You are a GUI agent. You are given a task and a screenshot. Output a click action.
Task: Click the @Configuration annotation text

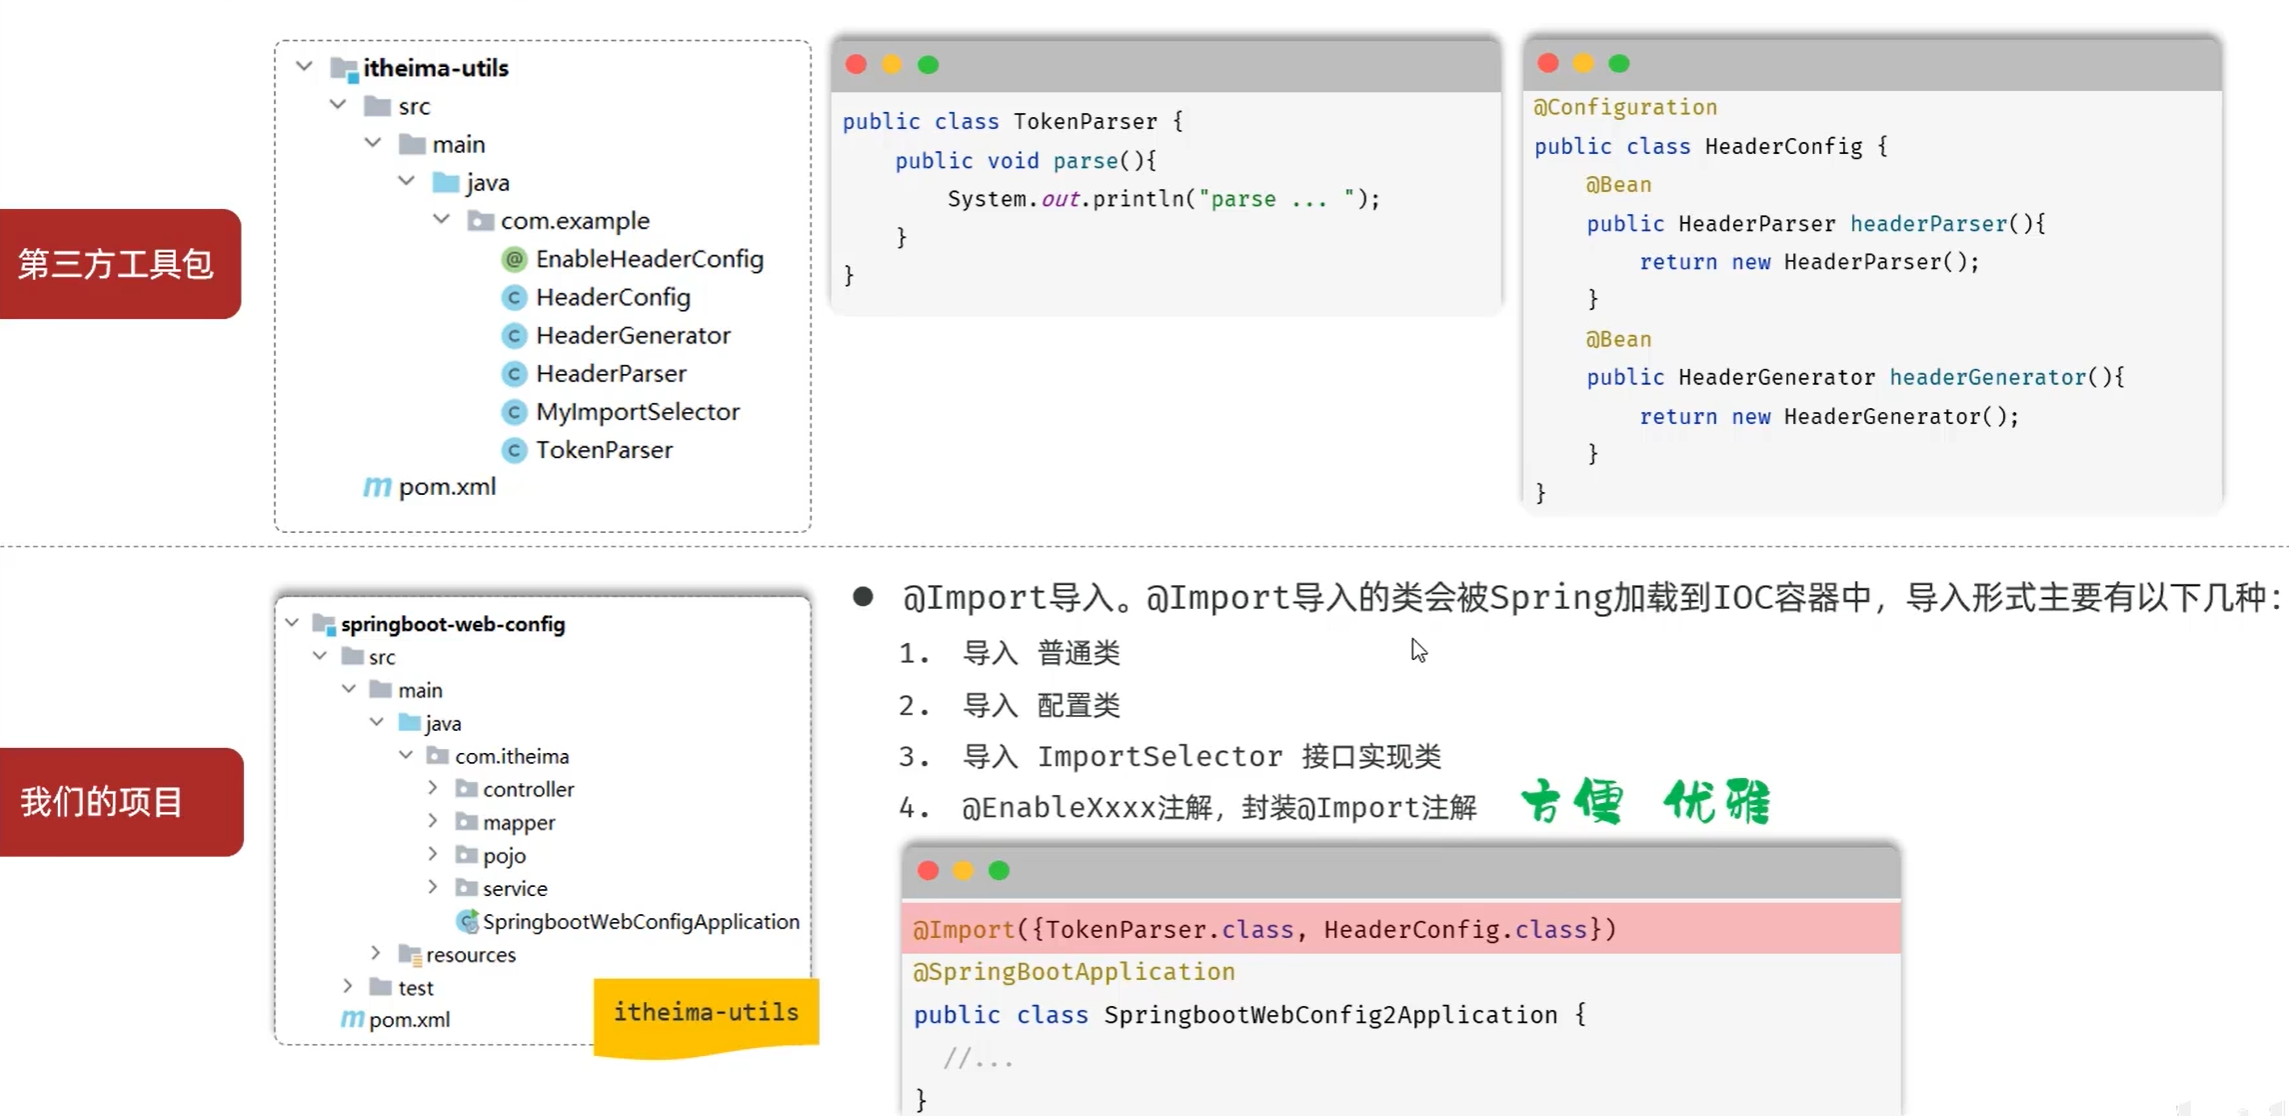pyautogui.click(x=1625, y=107)
